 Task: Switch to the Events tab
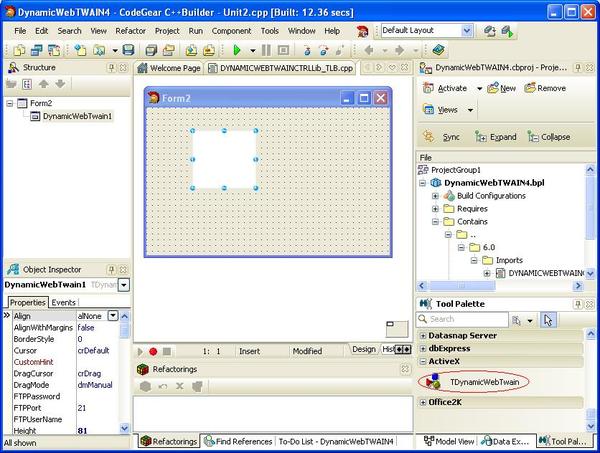pyautogui.click(x=63, y=302)
